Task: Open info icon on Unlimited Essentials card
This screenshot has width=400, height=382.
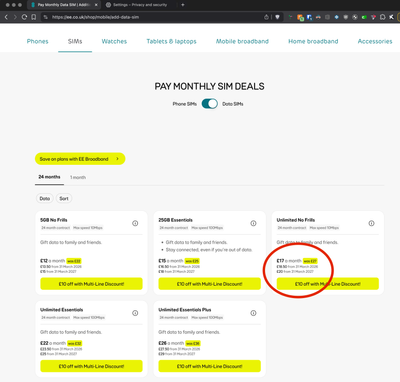Action: point(135,313)
